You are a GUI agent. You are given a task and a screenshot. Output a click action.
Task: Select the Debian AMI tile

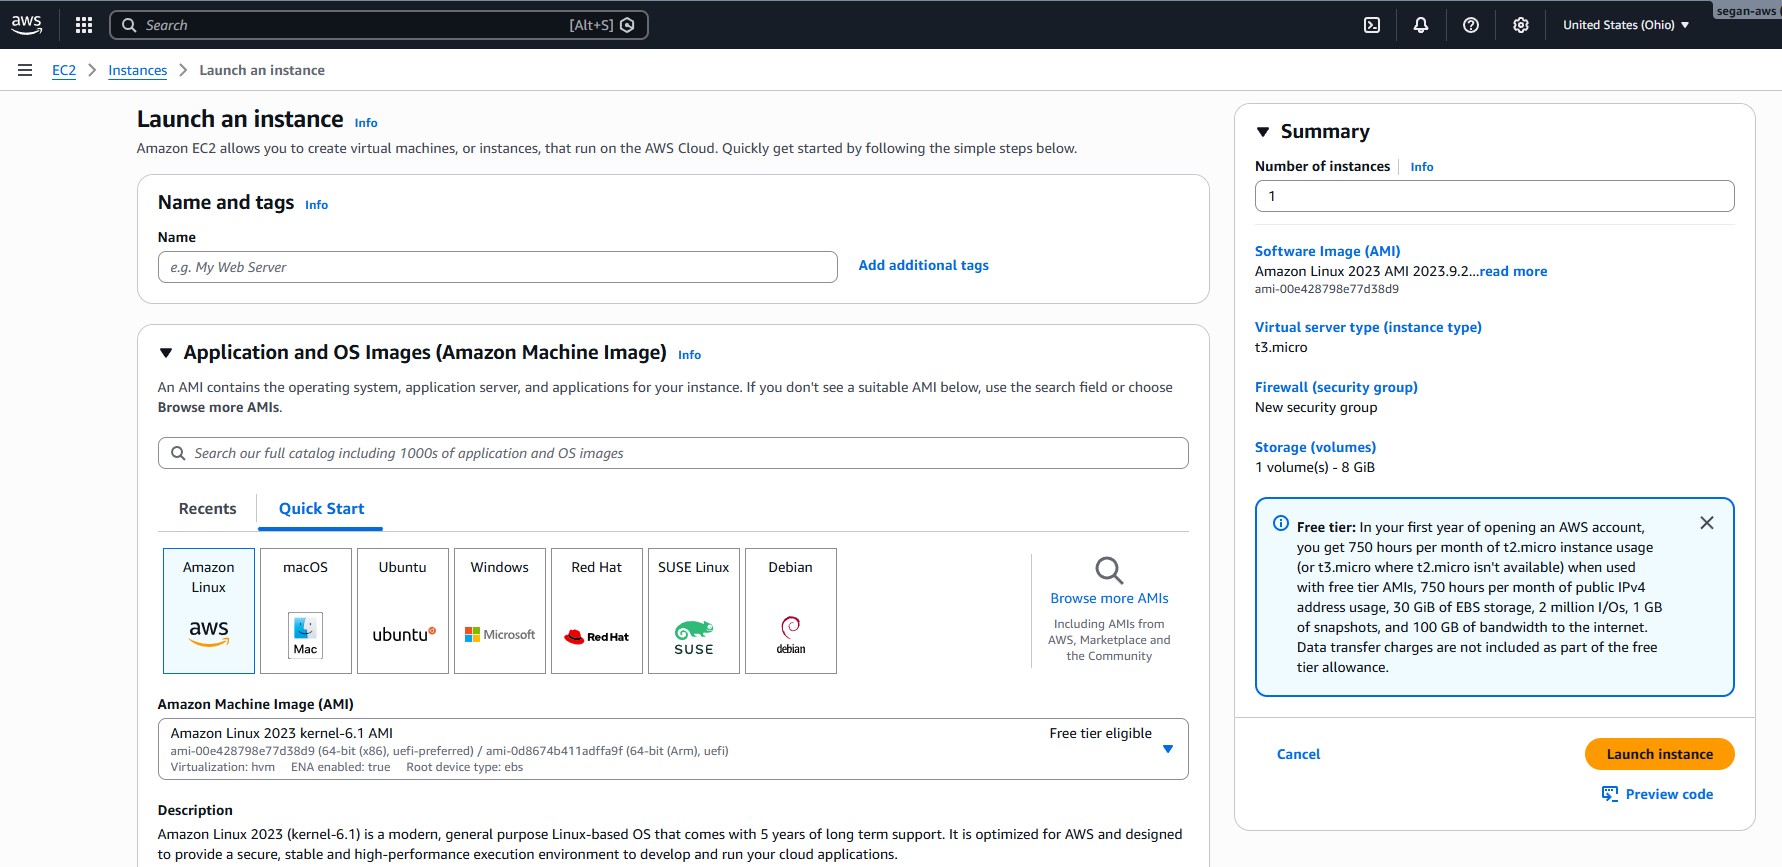tap(791, 611)
